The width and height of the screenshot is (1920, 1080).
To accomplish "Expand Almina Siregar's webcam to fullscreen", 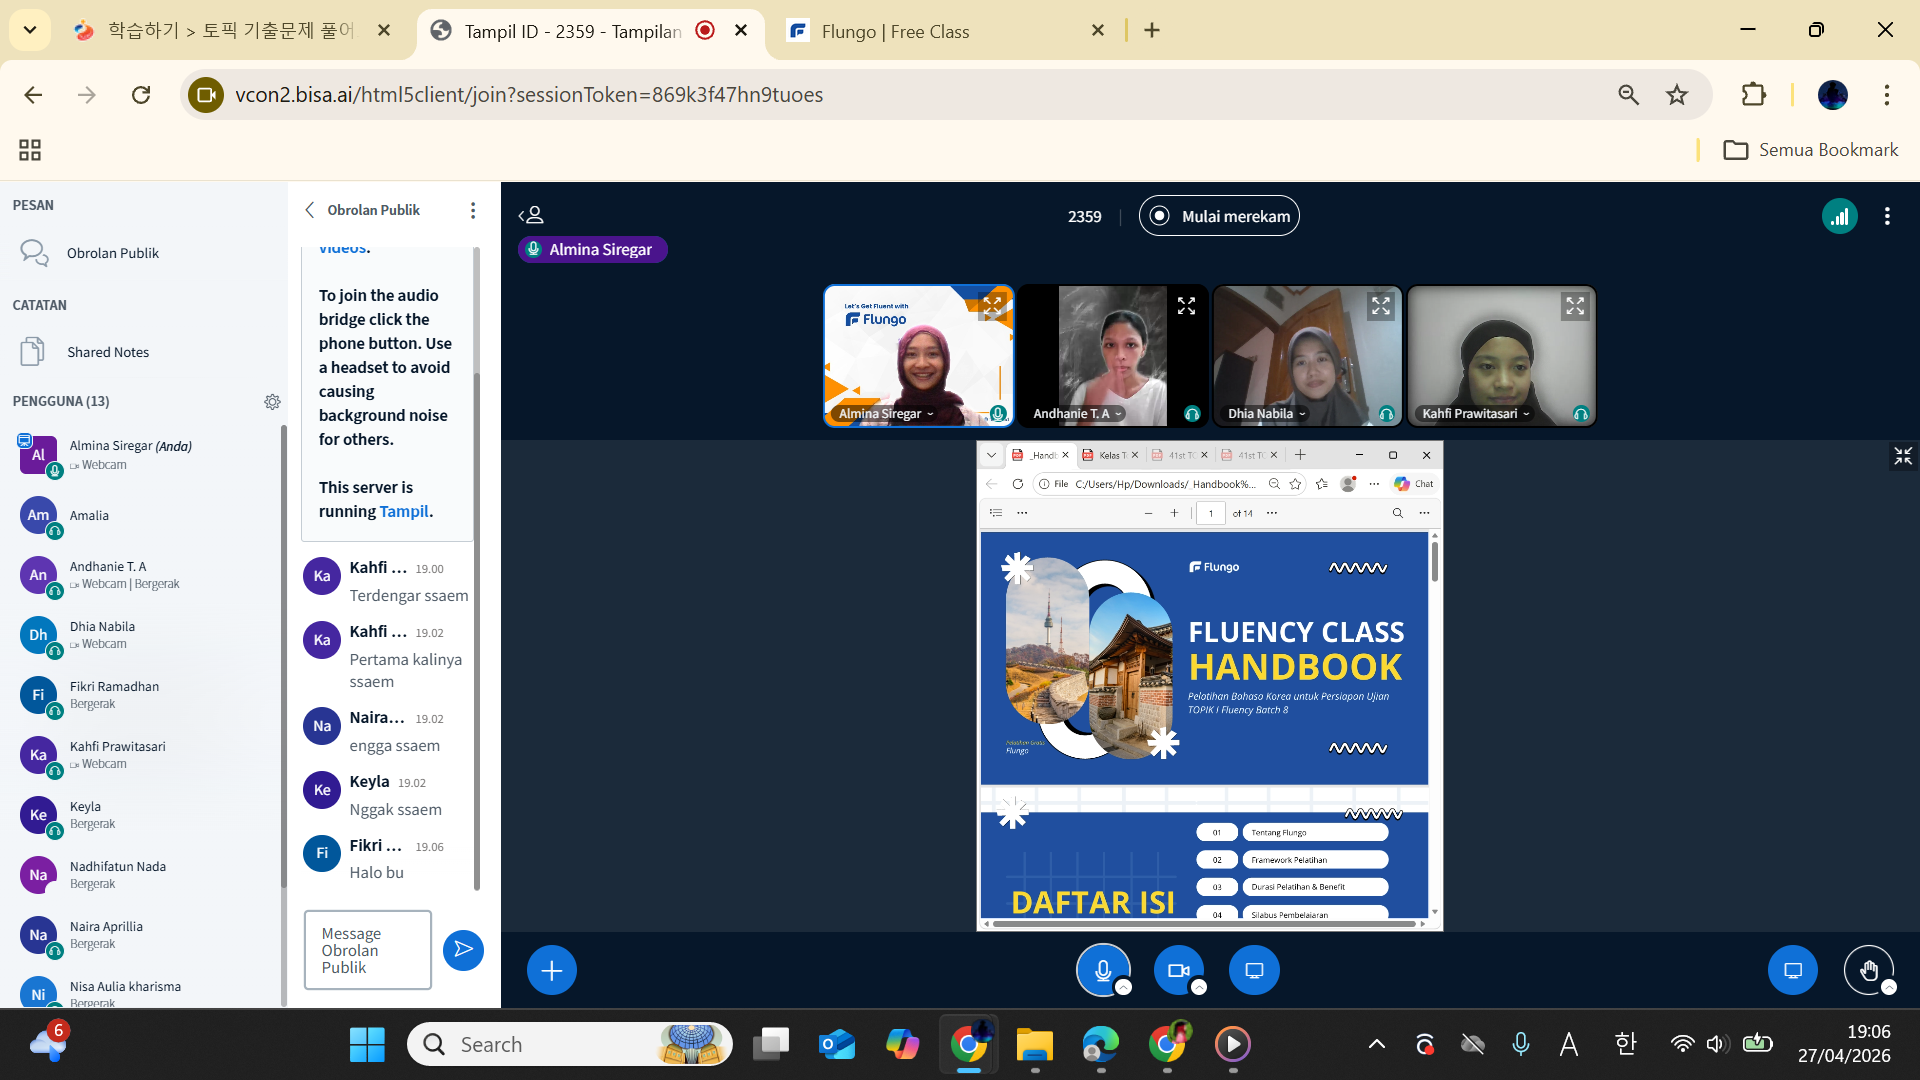I will click(992, 306).
